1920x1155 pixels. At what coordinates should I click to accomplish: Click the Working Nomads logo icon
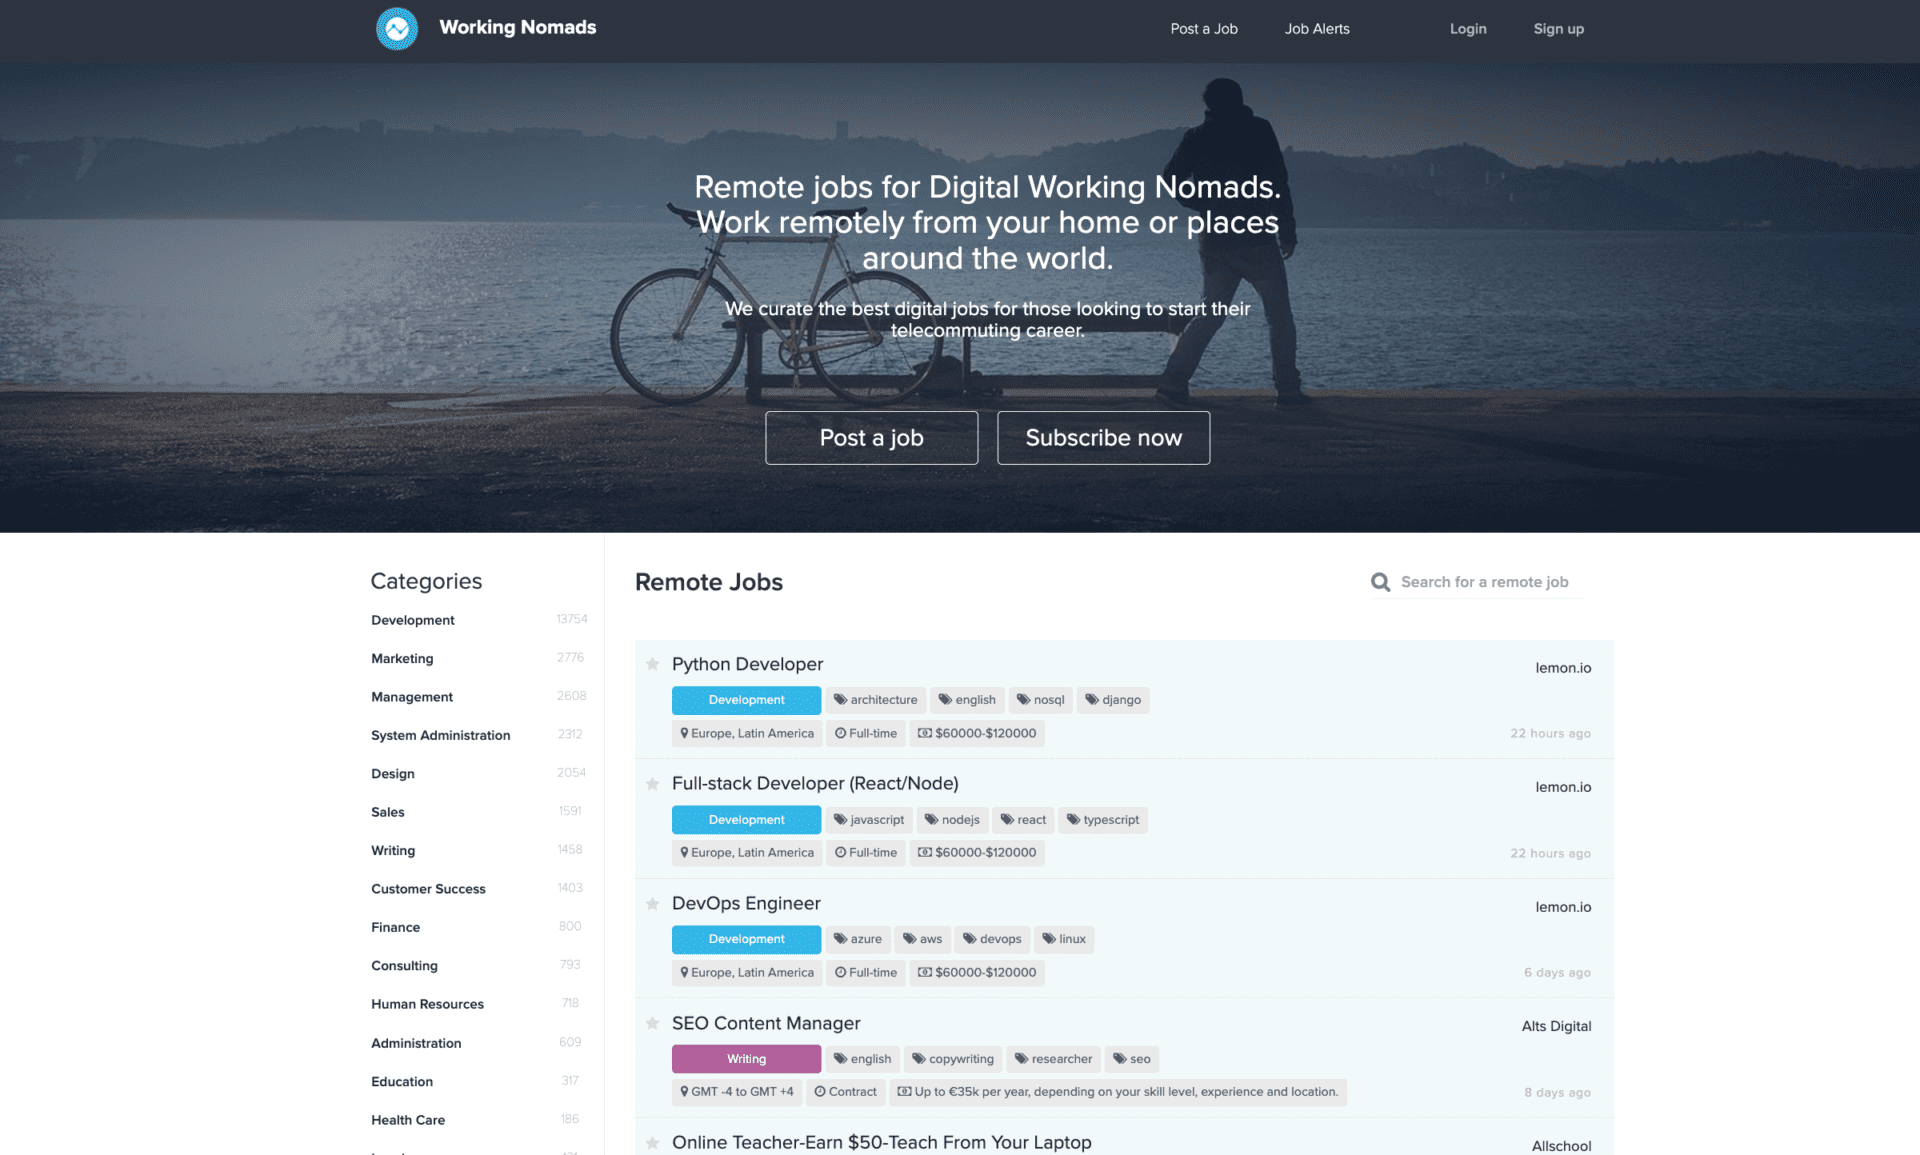point(395,29)
